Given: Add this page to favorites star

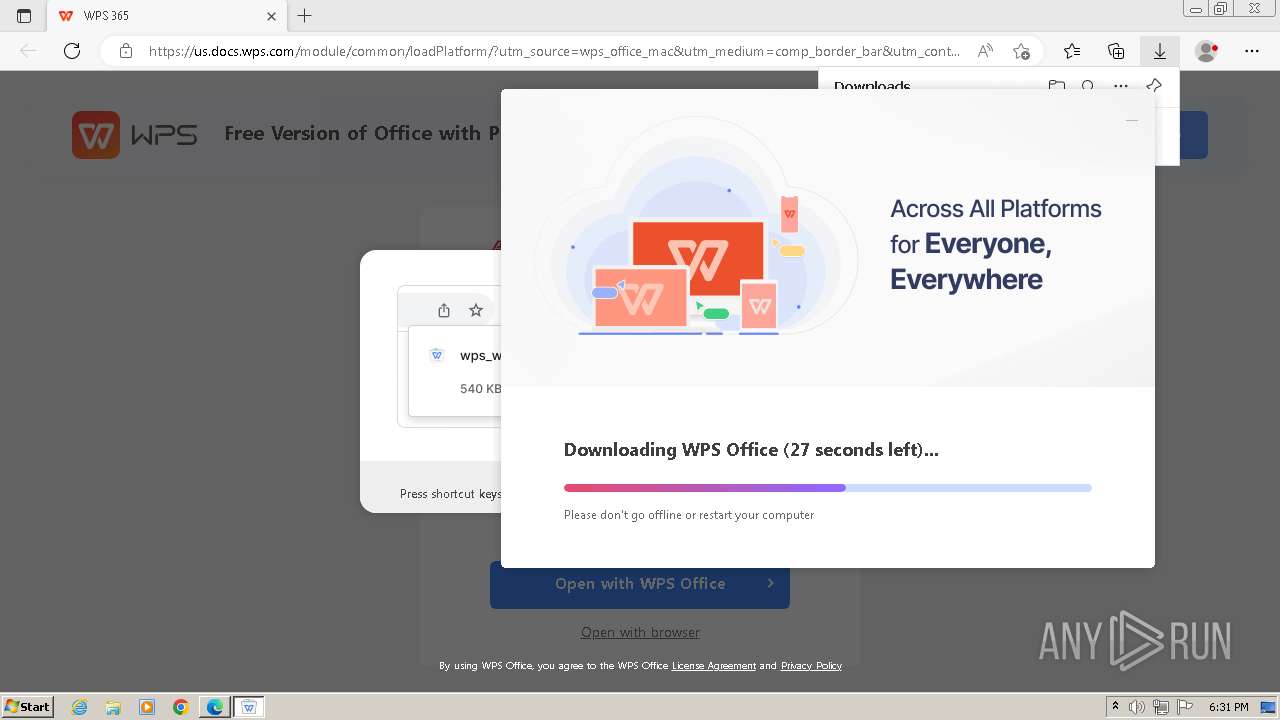Looking at the screenshot, I should 1021,51.
